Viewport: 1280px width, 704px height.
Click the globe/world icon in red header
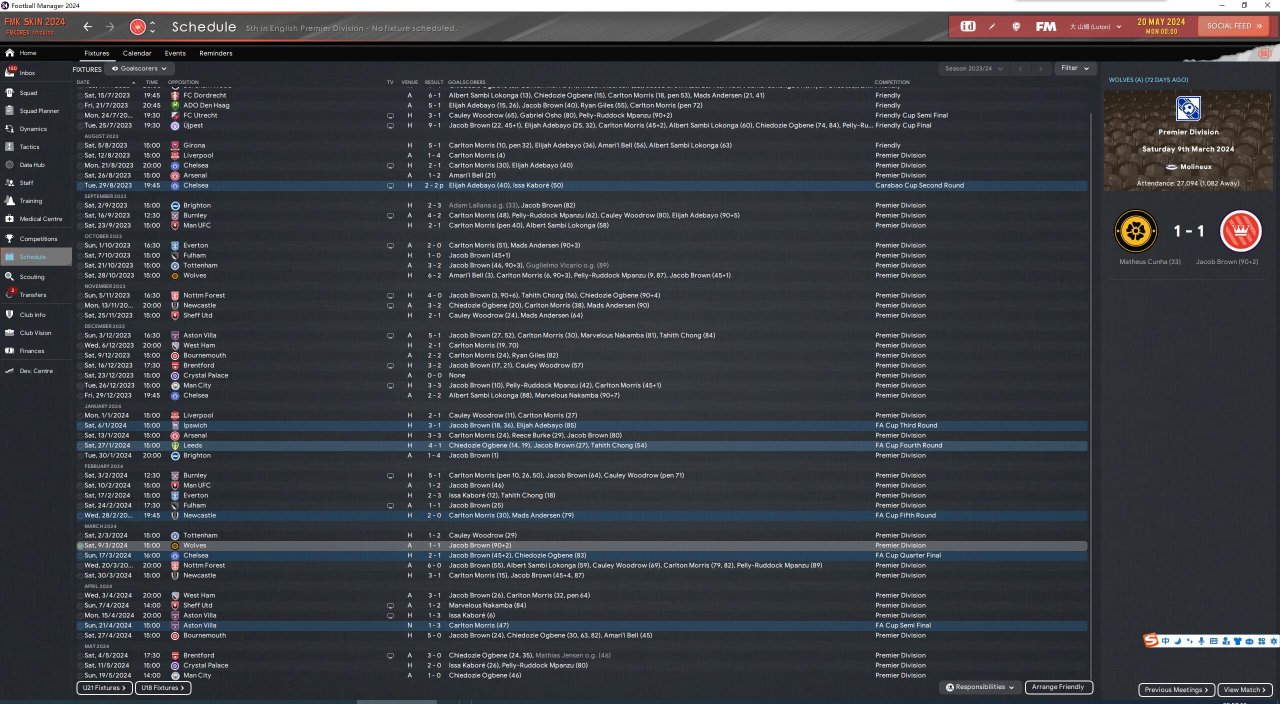pos(1017,26)
